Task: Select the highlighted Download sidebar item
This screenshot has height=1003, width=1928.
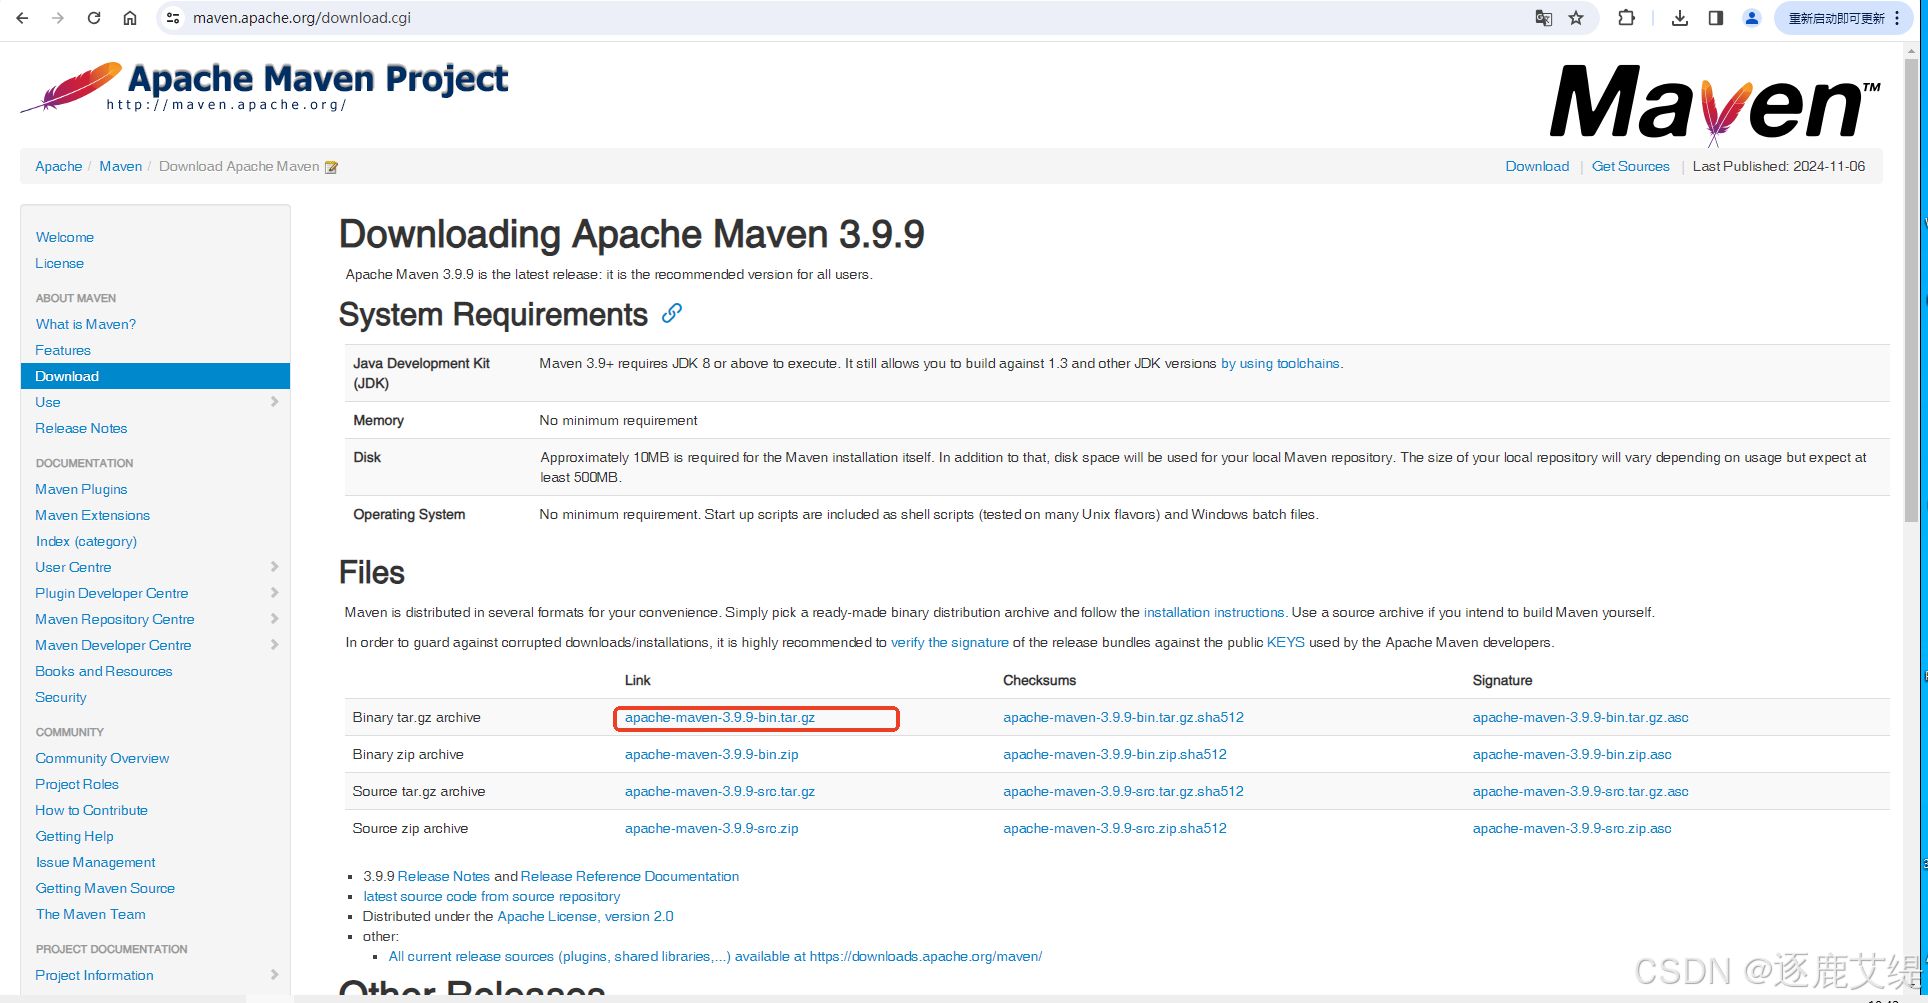Action: coord(155,376)
